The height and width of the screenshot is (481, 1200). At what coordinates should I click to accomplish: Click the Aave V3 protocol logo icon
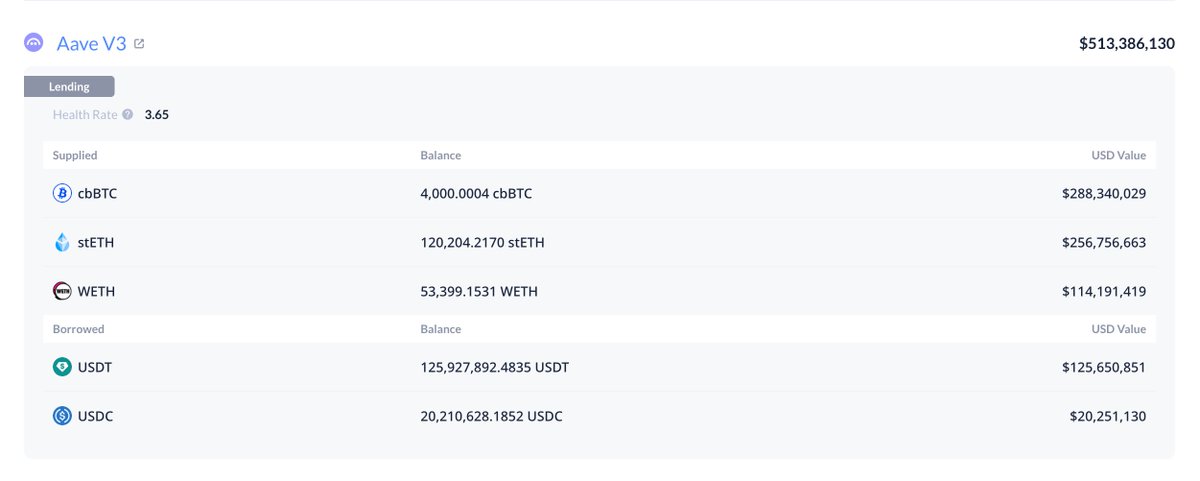pos(34,43)
